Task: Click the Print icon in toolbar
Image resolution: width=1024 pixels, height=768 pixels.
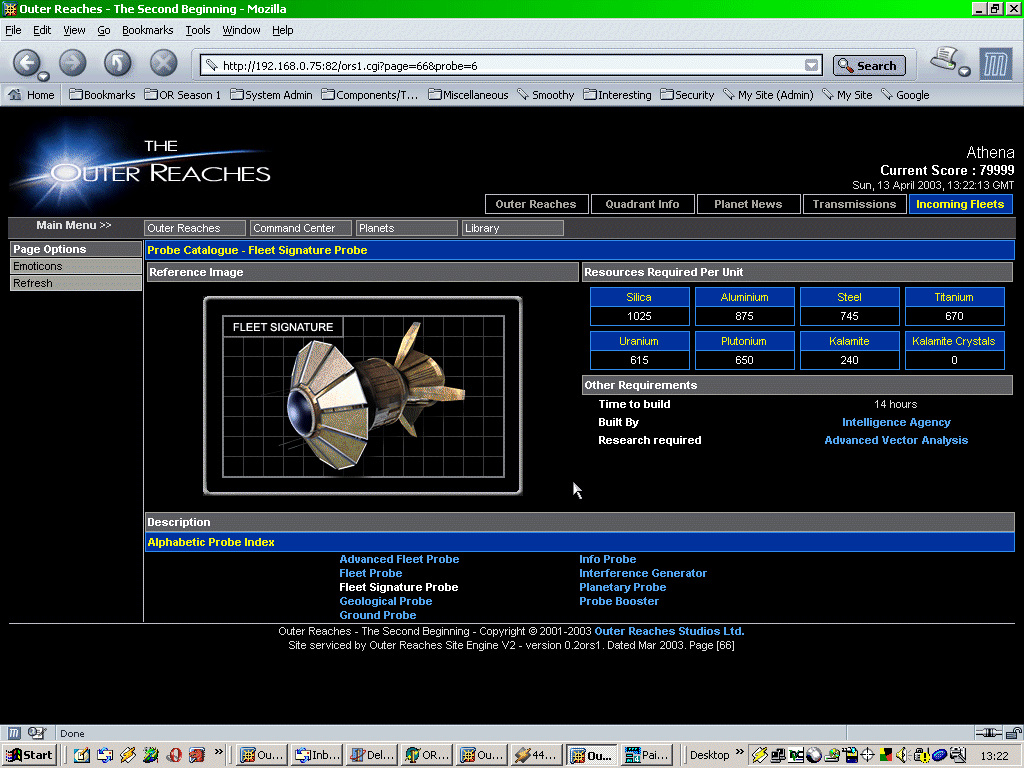Action: coord(943,60)
